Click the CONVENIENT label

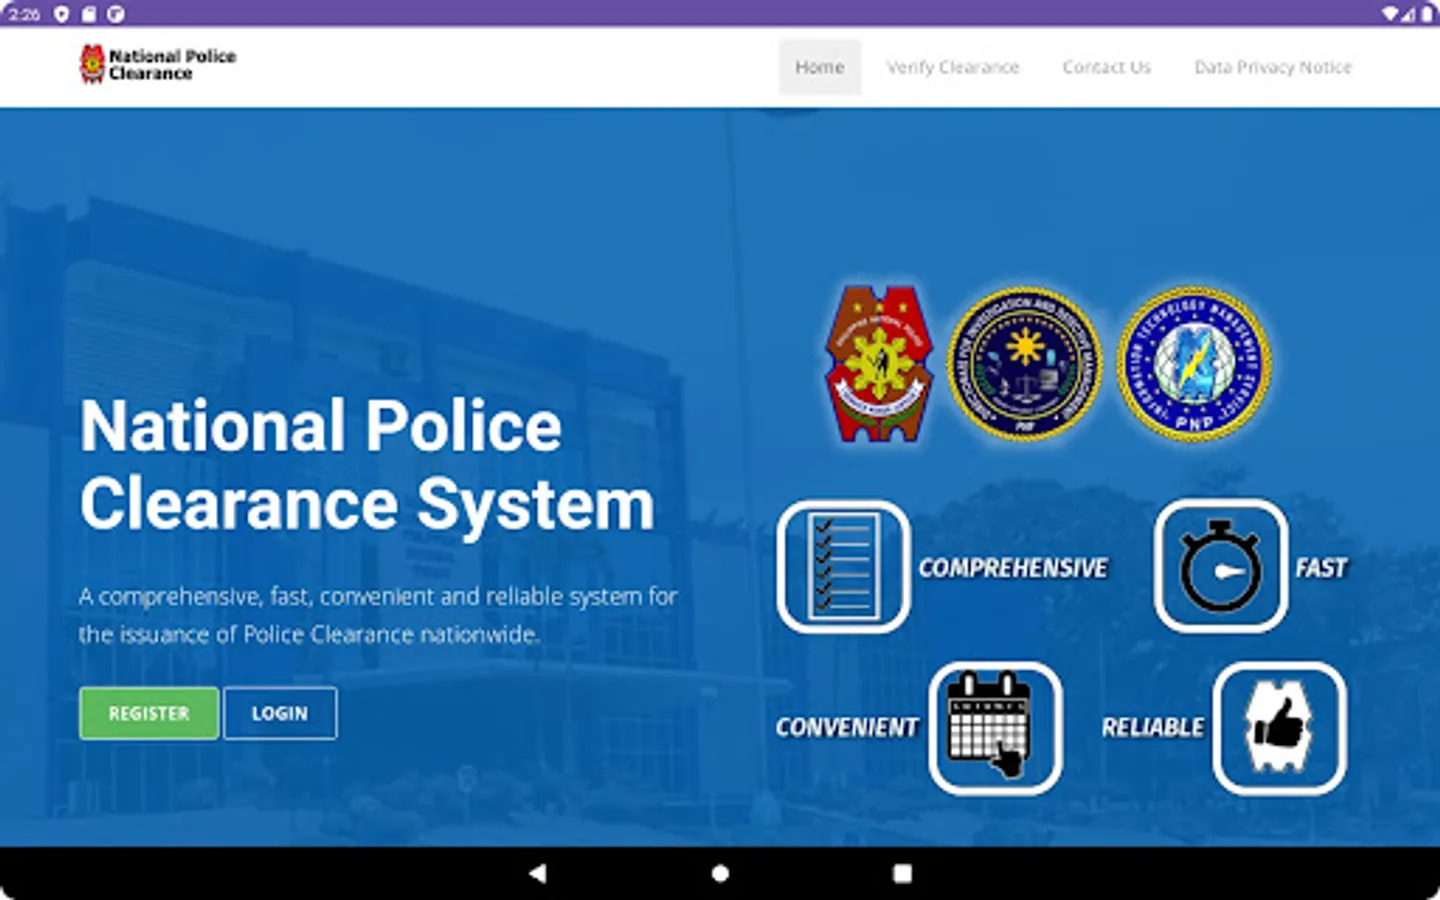847,728
